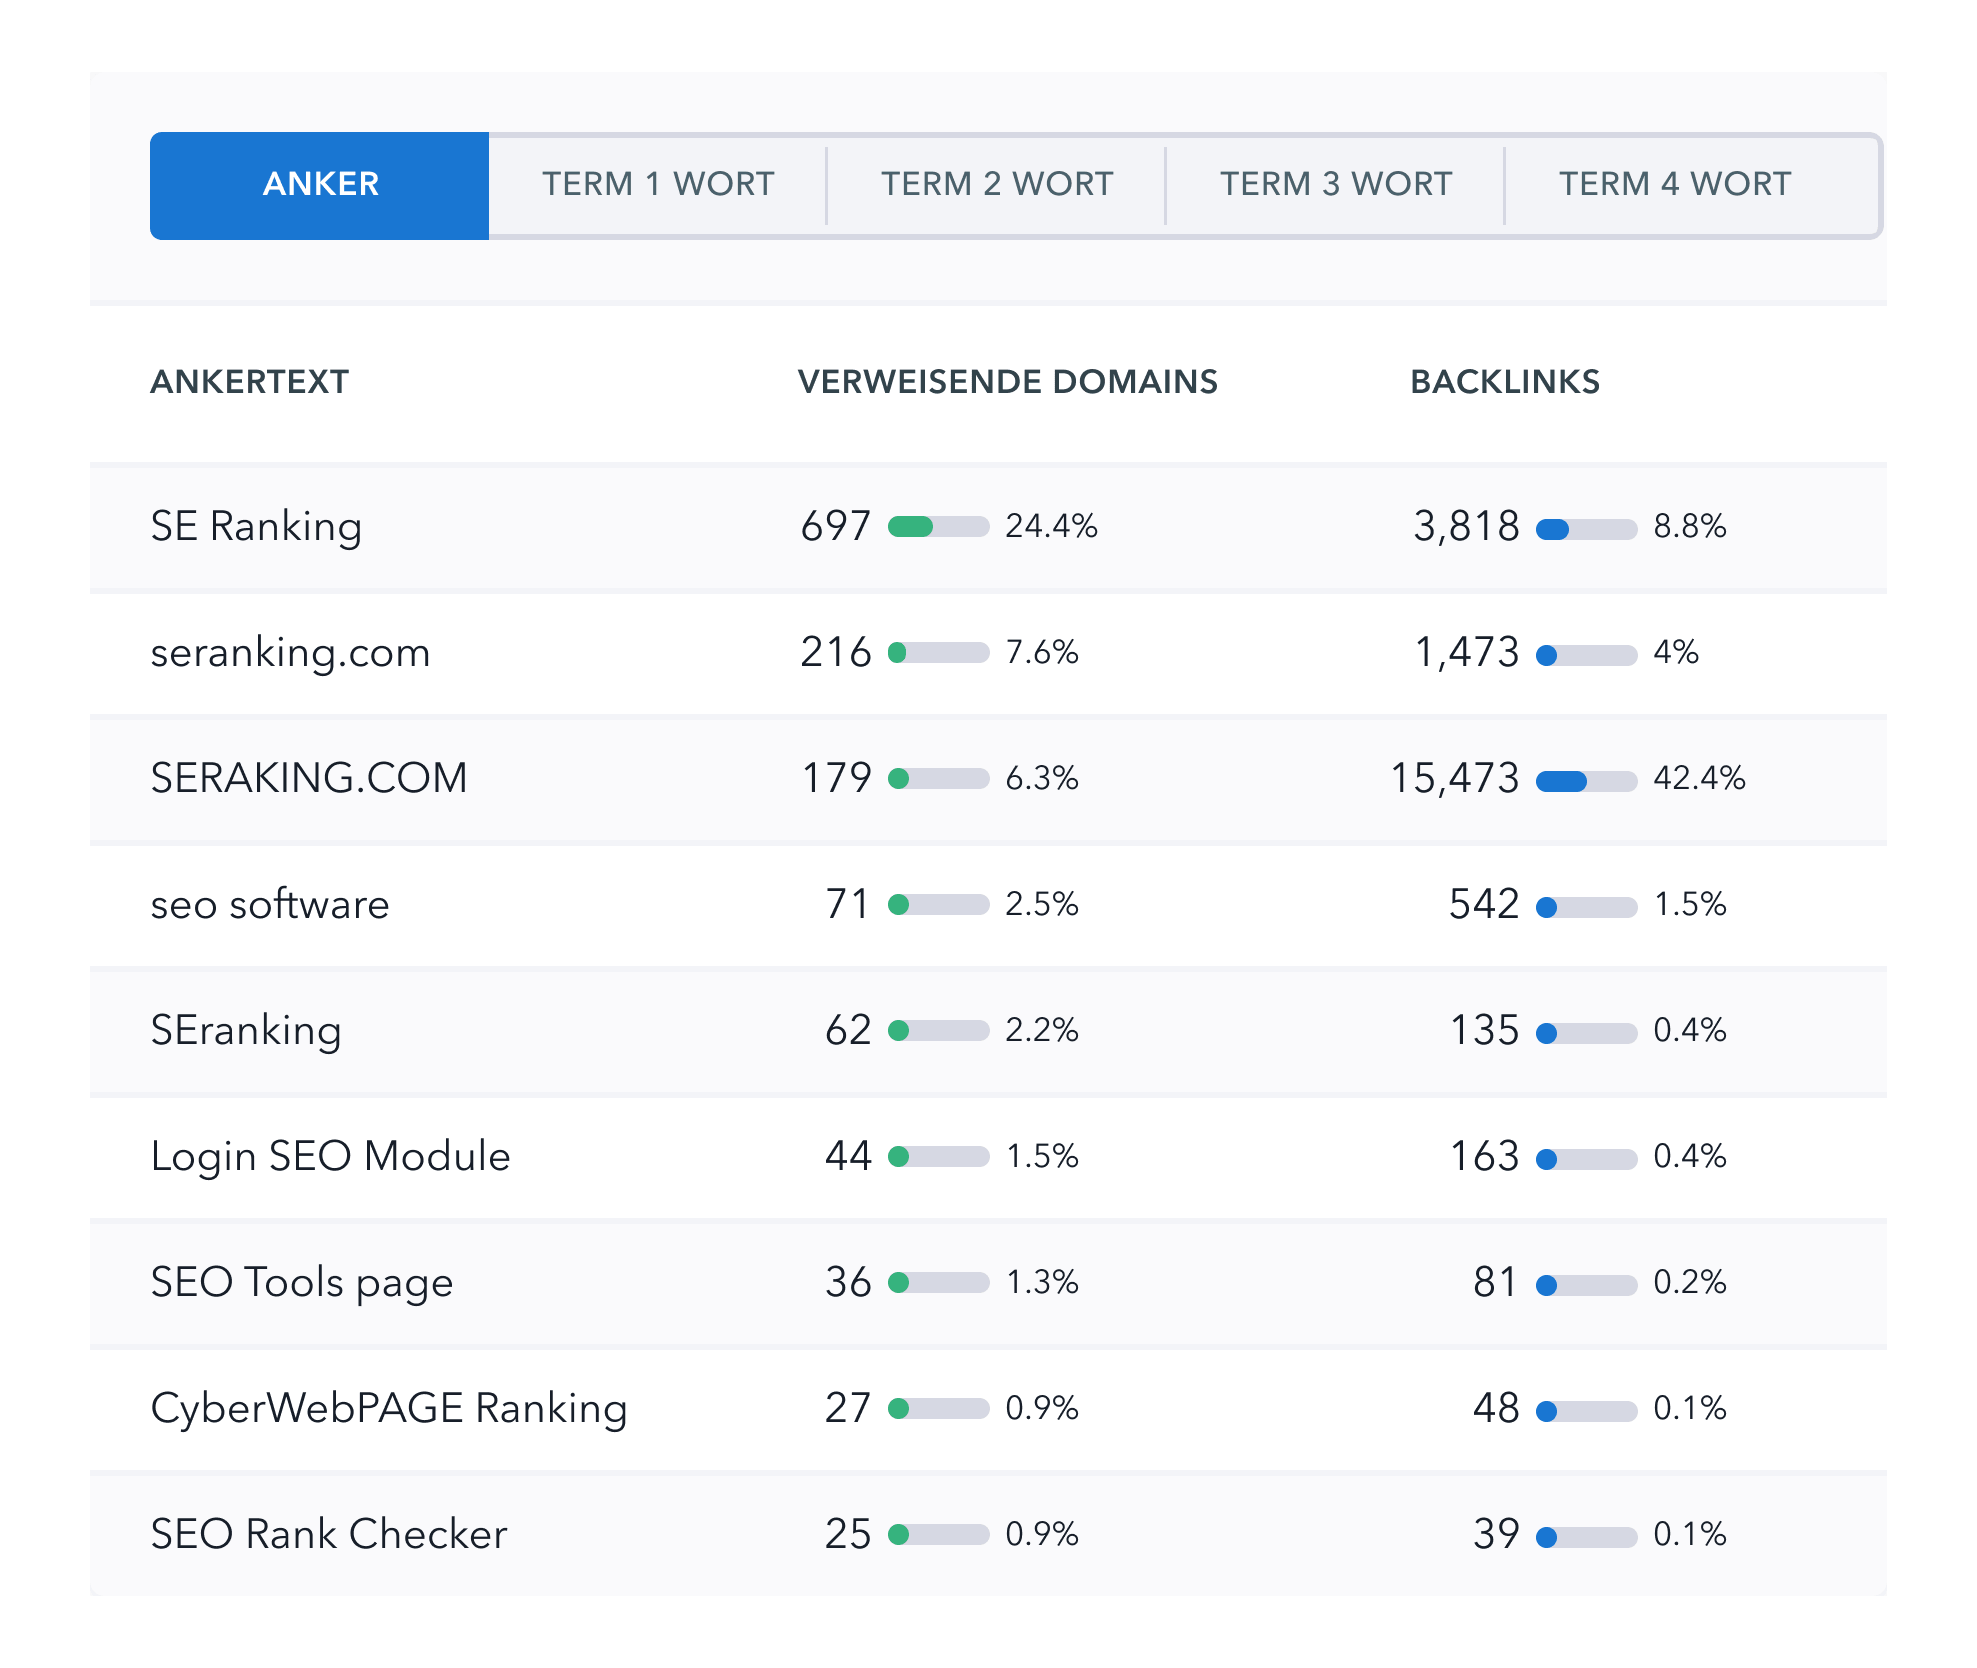Select the 'SE Ranking' anchor text
Viewport: 1977px width, 1668px height.
pyautogui.click(x=256, y=527)
